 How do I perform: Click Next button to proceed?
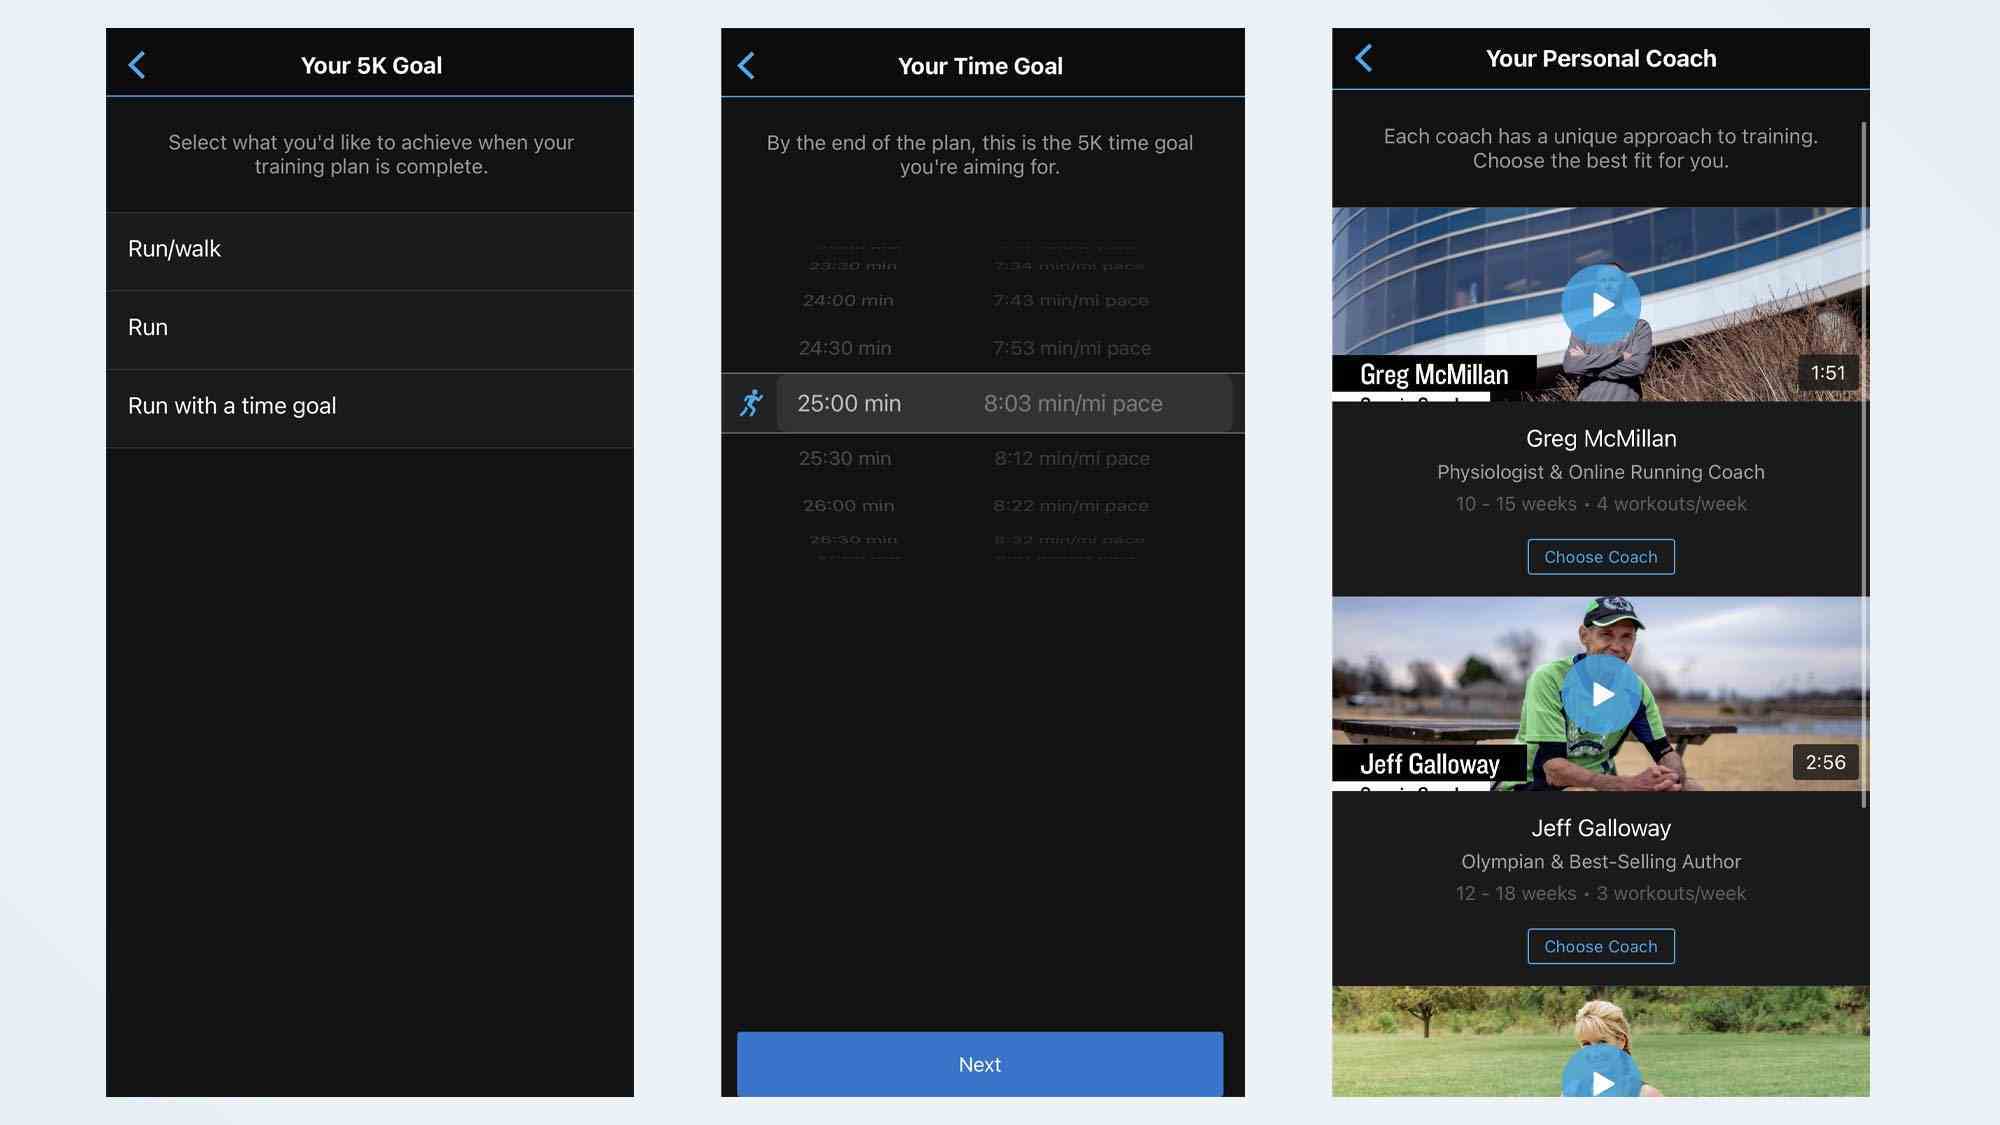coord(979,1065)
